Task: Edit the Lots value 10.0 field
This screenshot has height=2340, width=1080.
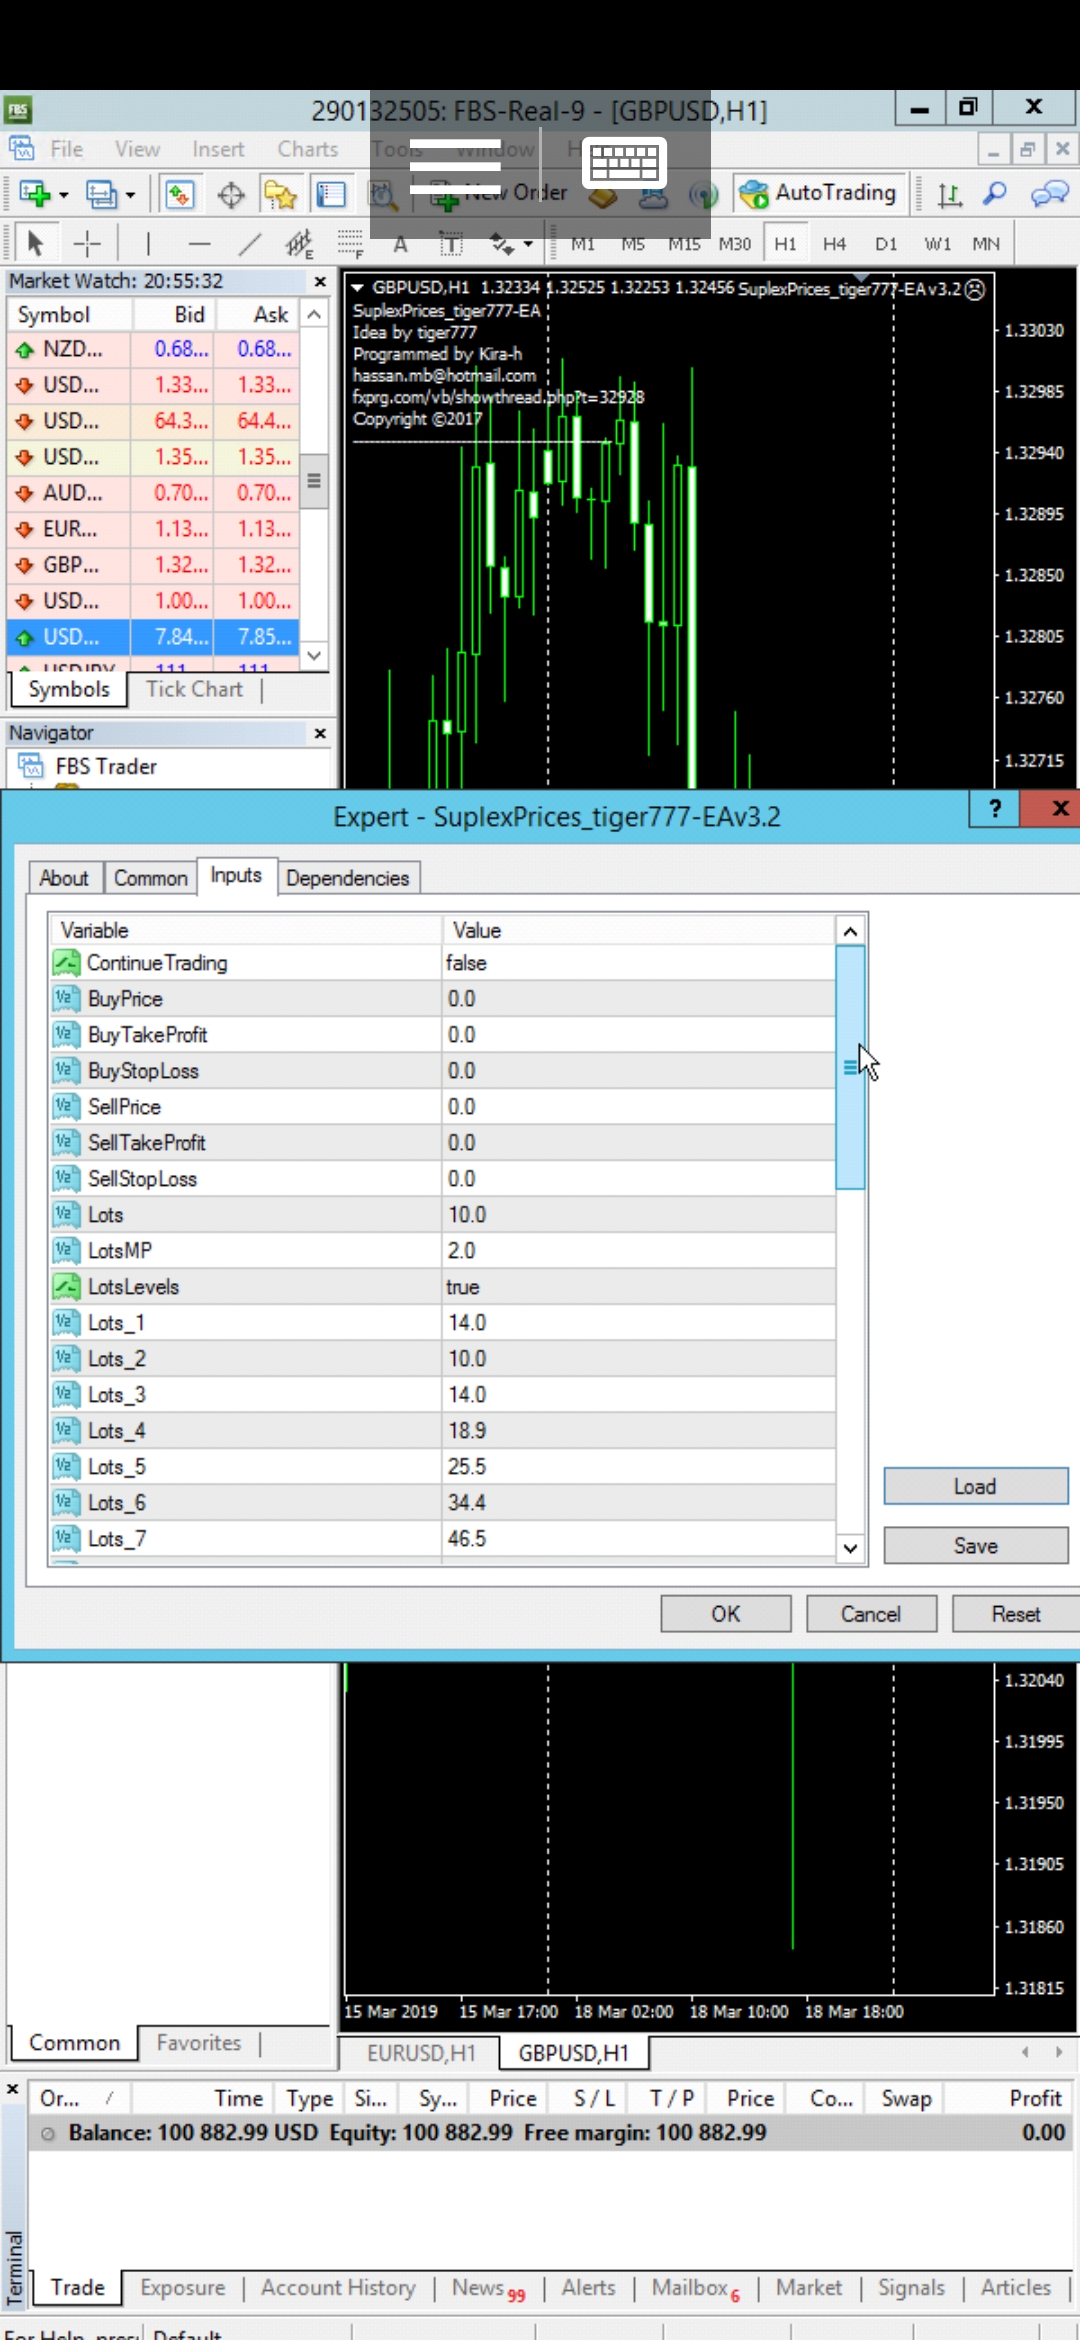Action: point(638,1215)
